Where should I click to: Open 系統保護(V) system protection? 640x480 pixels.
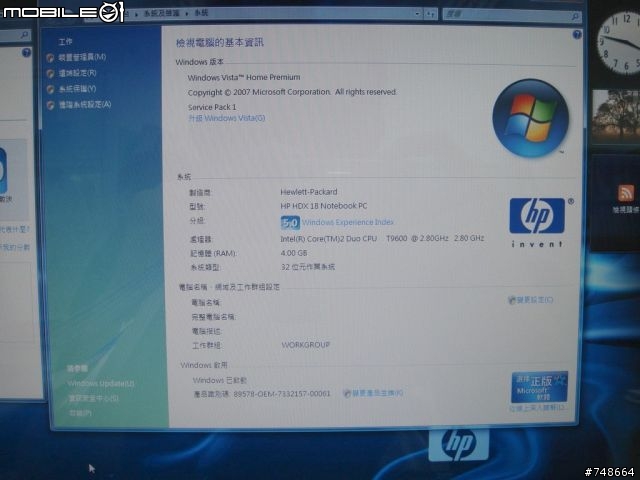(77, 89)
